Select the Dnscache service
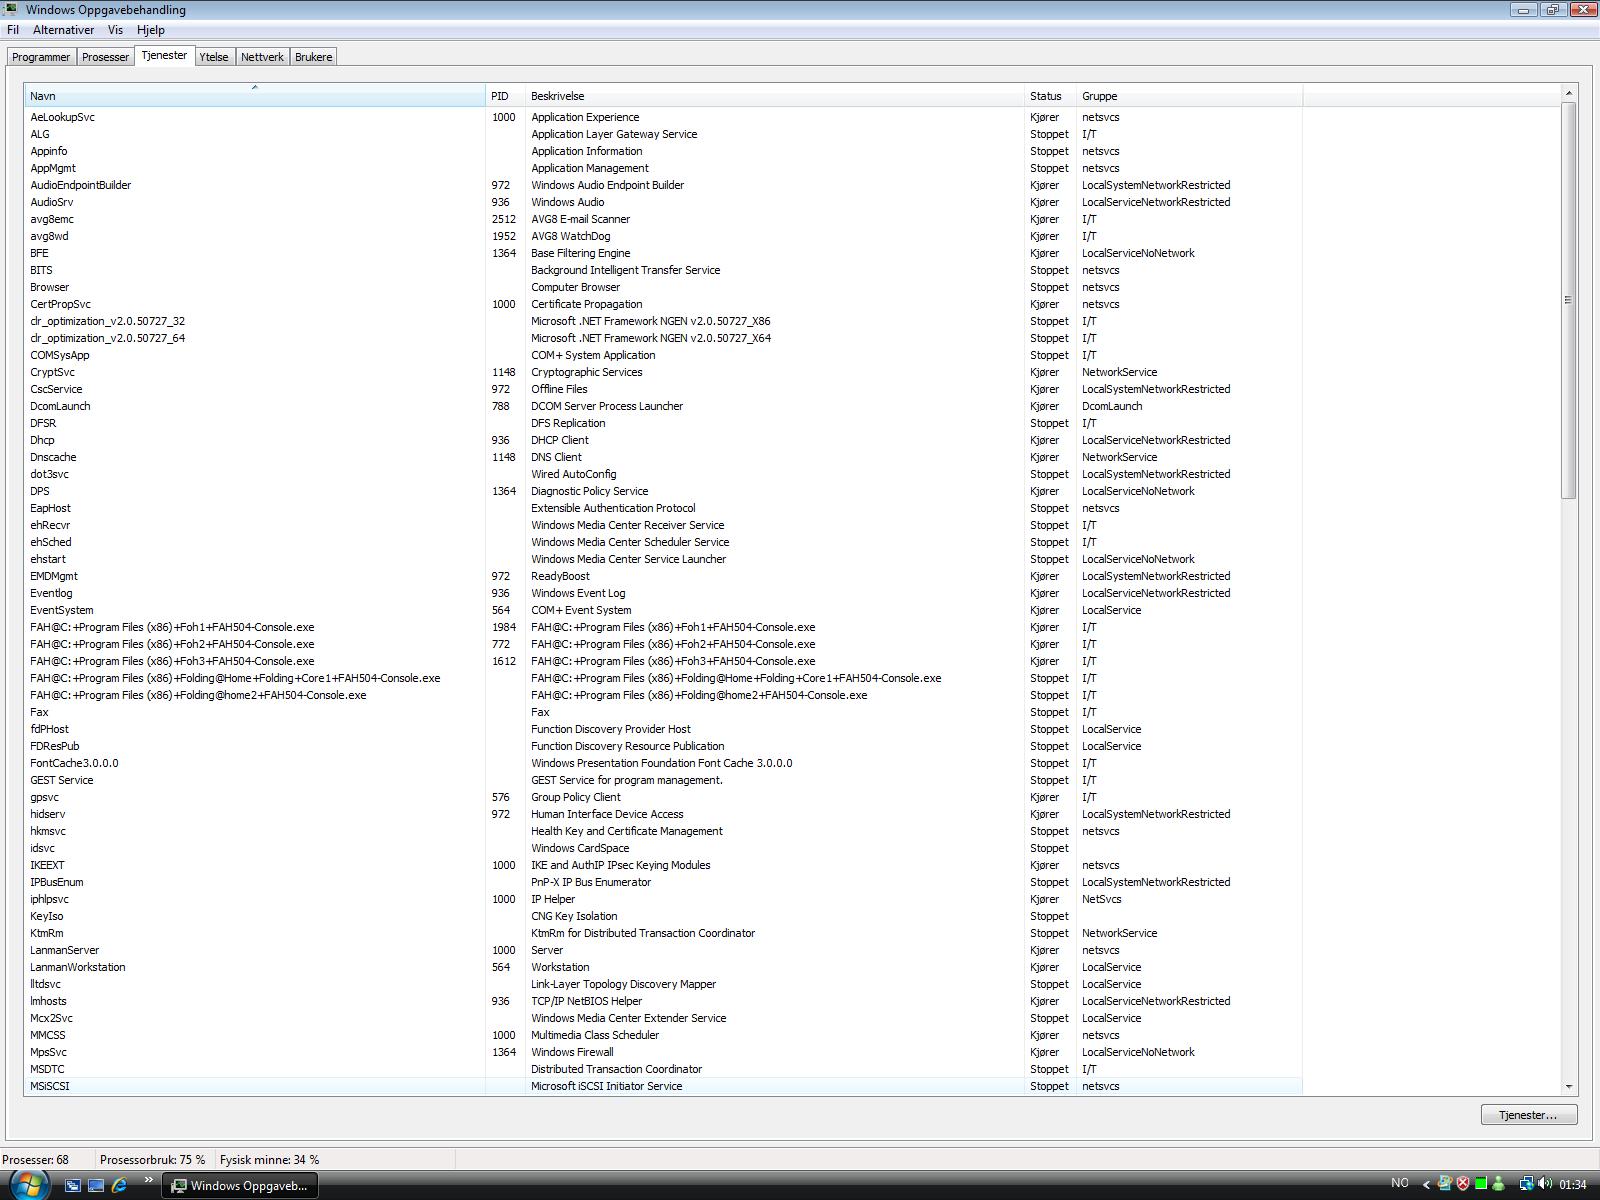 pyautogui.click(x=53, y=457)
